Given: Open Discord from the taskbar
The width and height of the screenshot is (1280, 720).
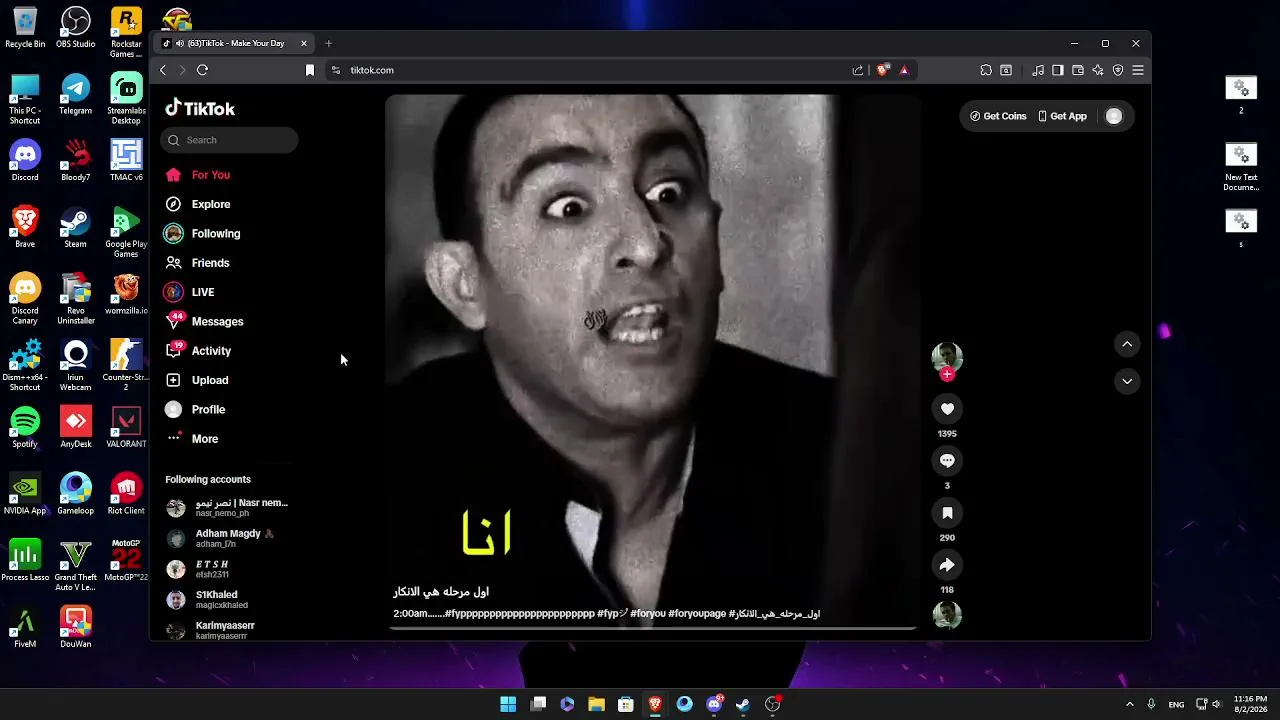Looking at the screenshot, I should [714, 704].
